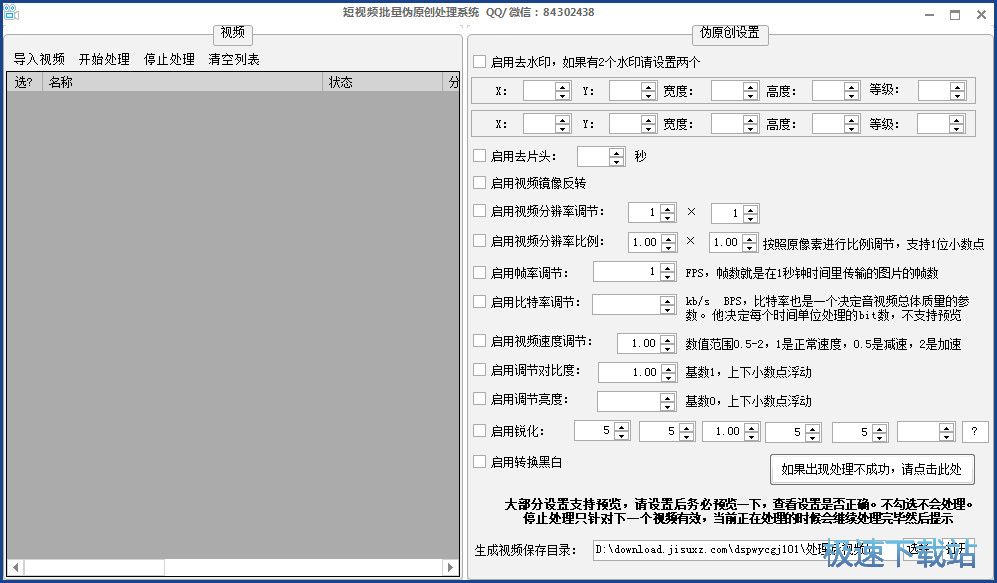Screen dimensions: 997x583
Task: Click 开始处理 to start processing
Action: [104, 59]
